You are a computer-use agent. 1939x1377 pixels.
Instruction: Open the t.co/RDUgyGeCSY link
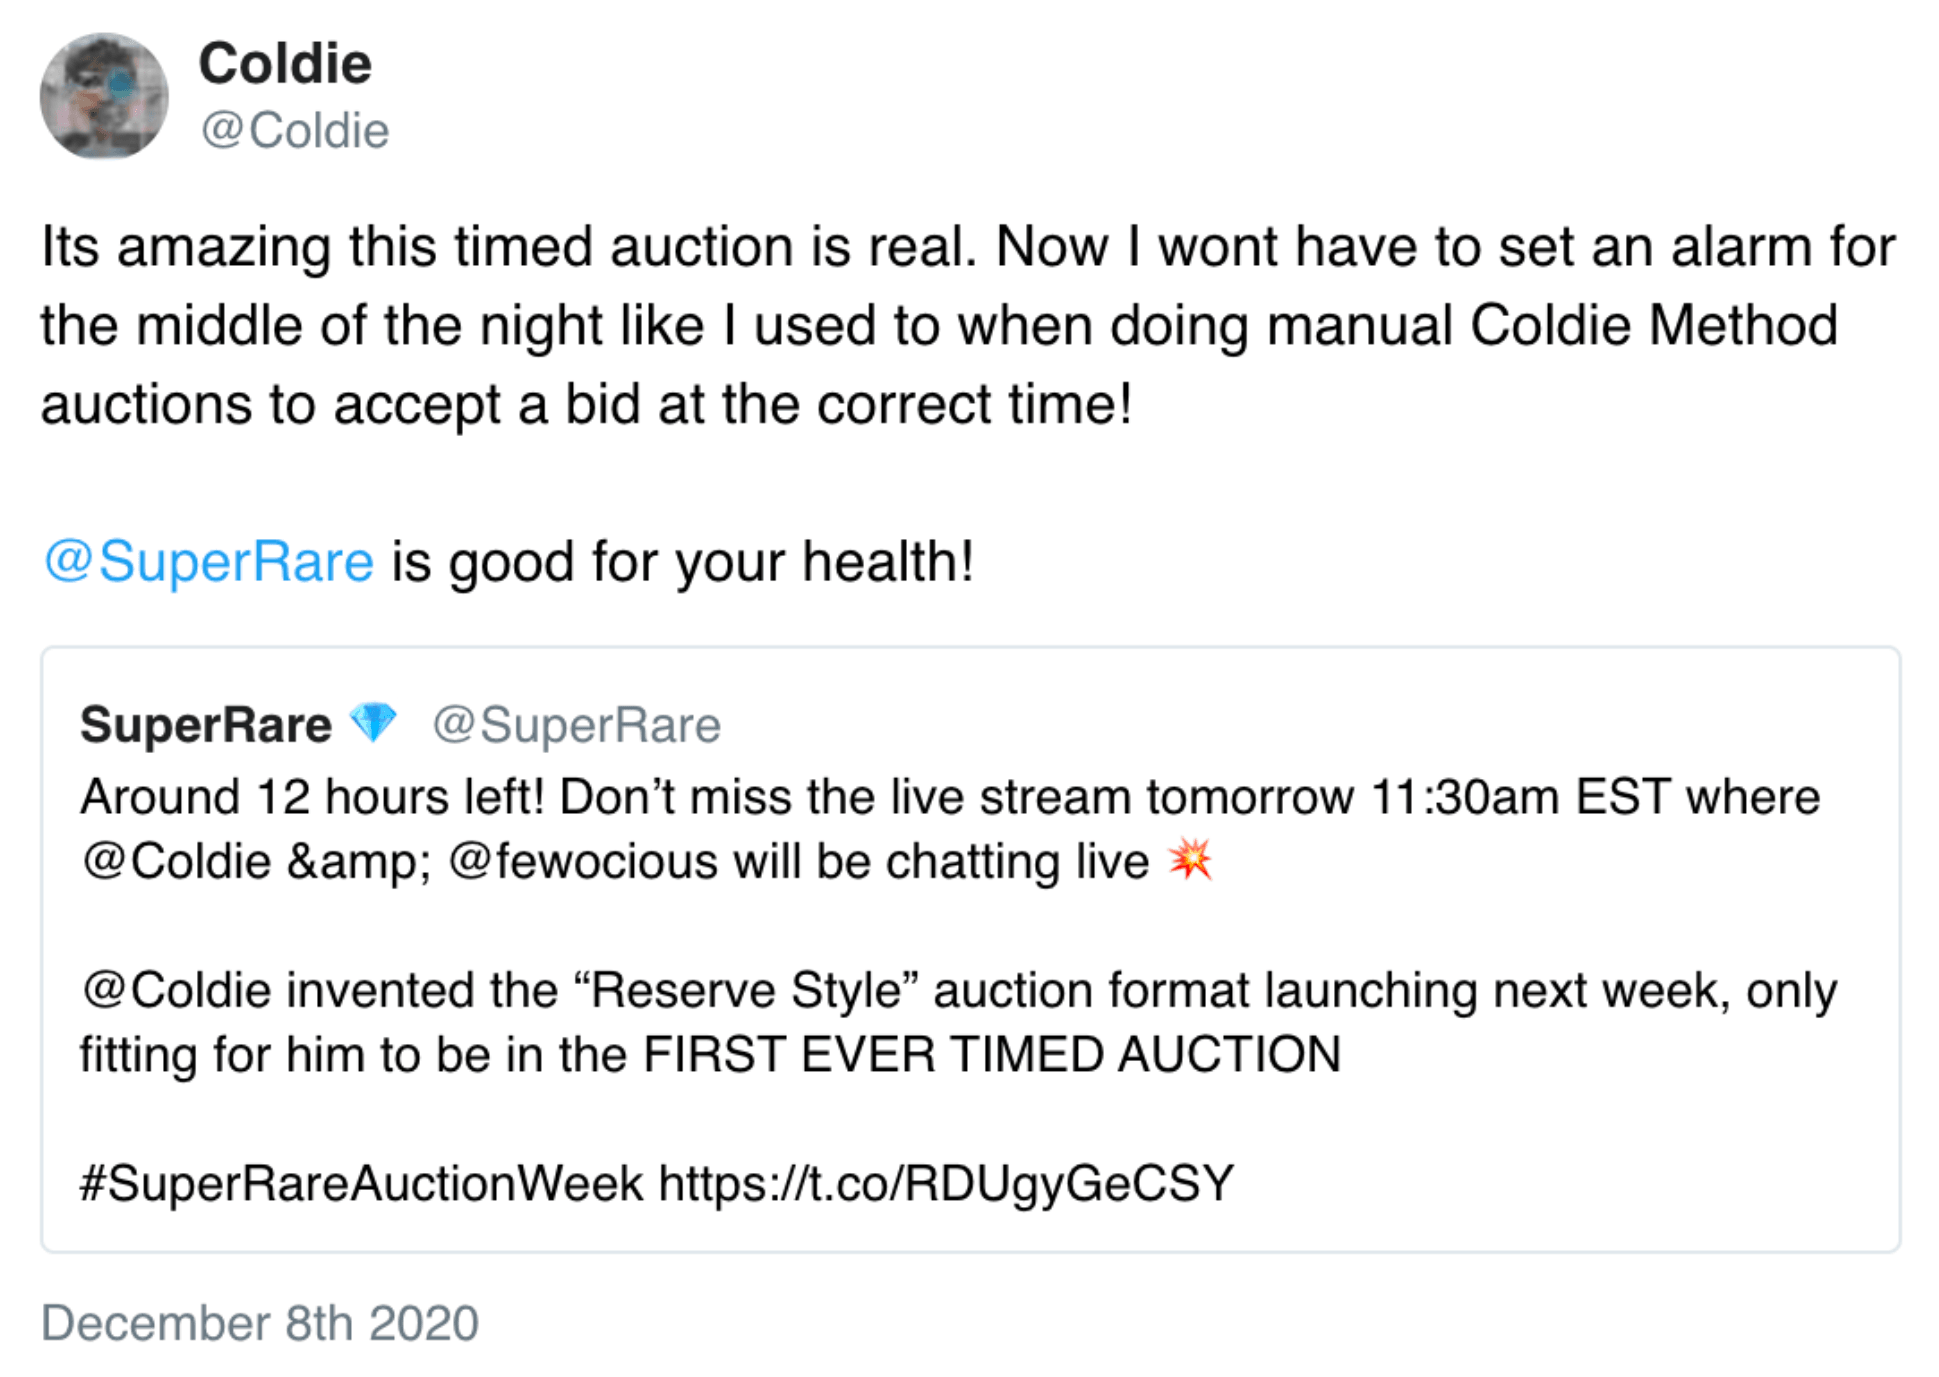[946, 1183]
